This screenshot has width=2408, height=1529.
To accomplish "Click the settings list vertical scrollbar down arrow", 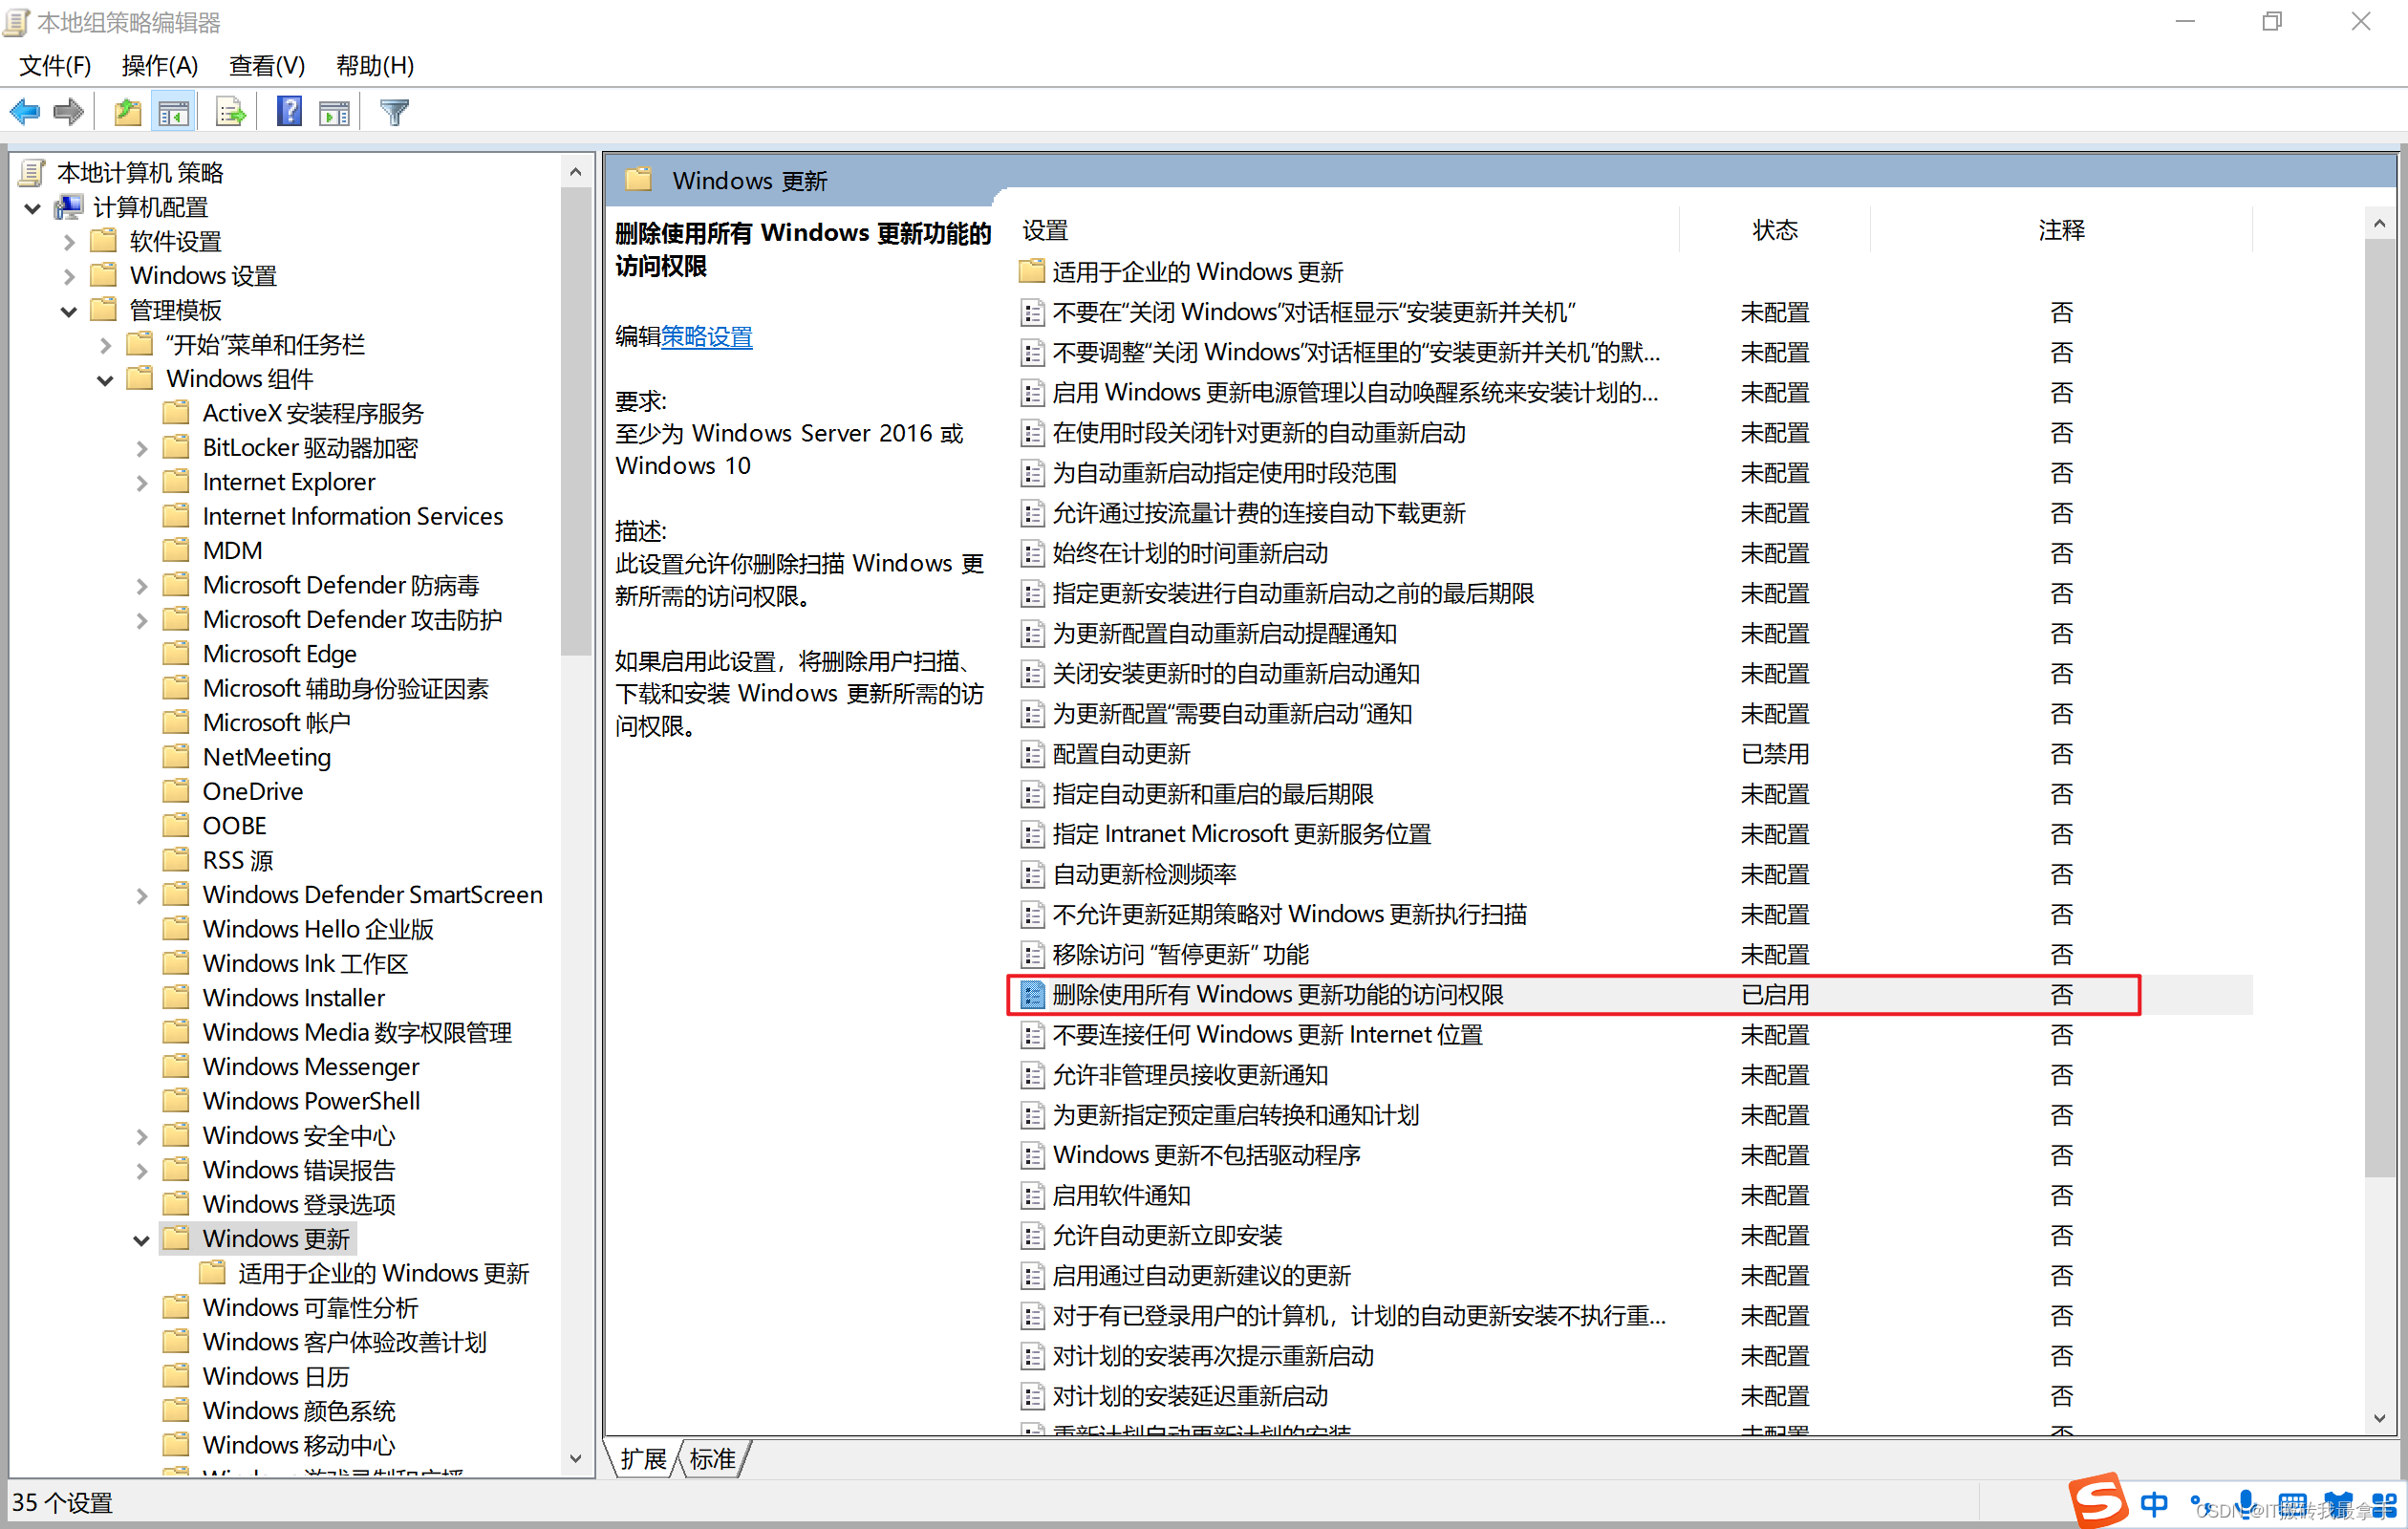I will point(2379,1418).
